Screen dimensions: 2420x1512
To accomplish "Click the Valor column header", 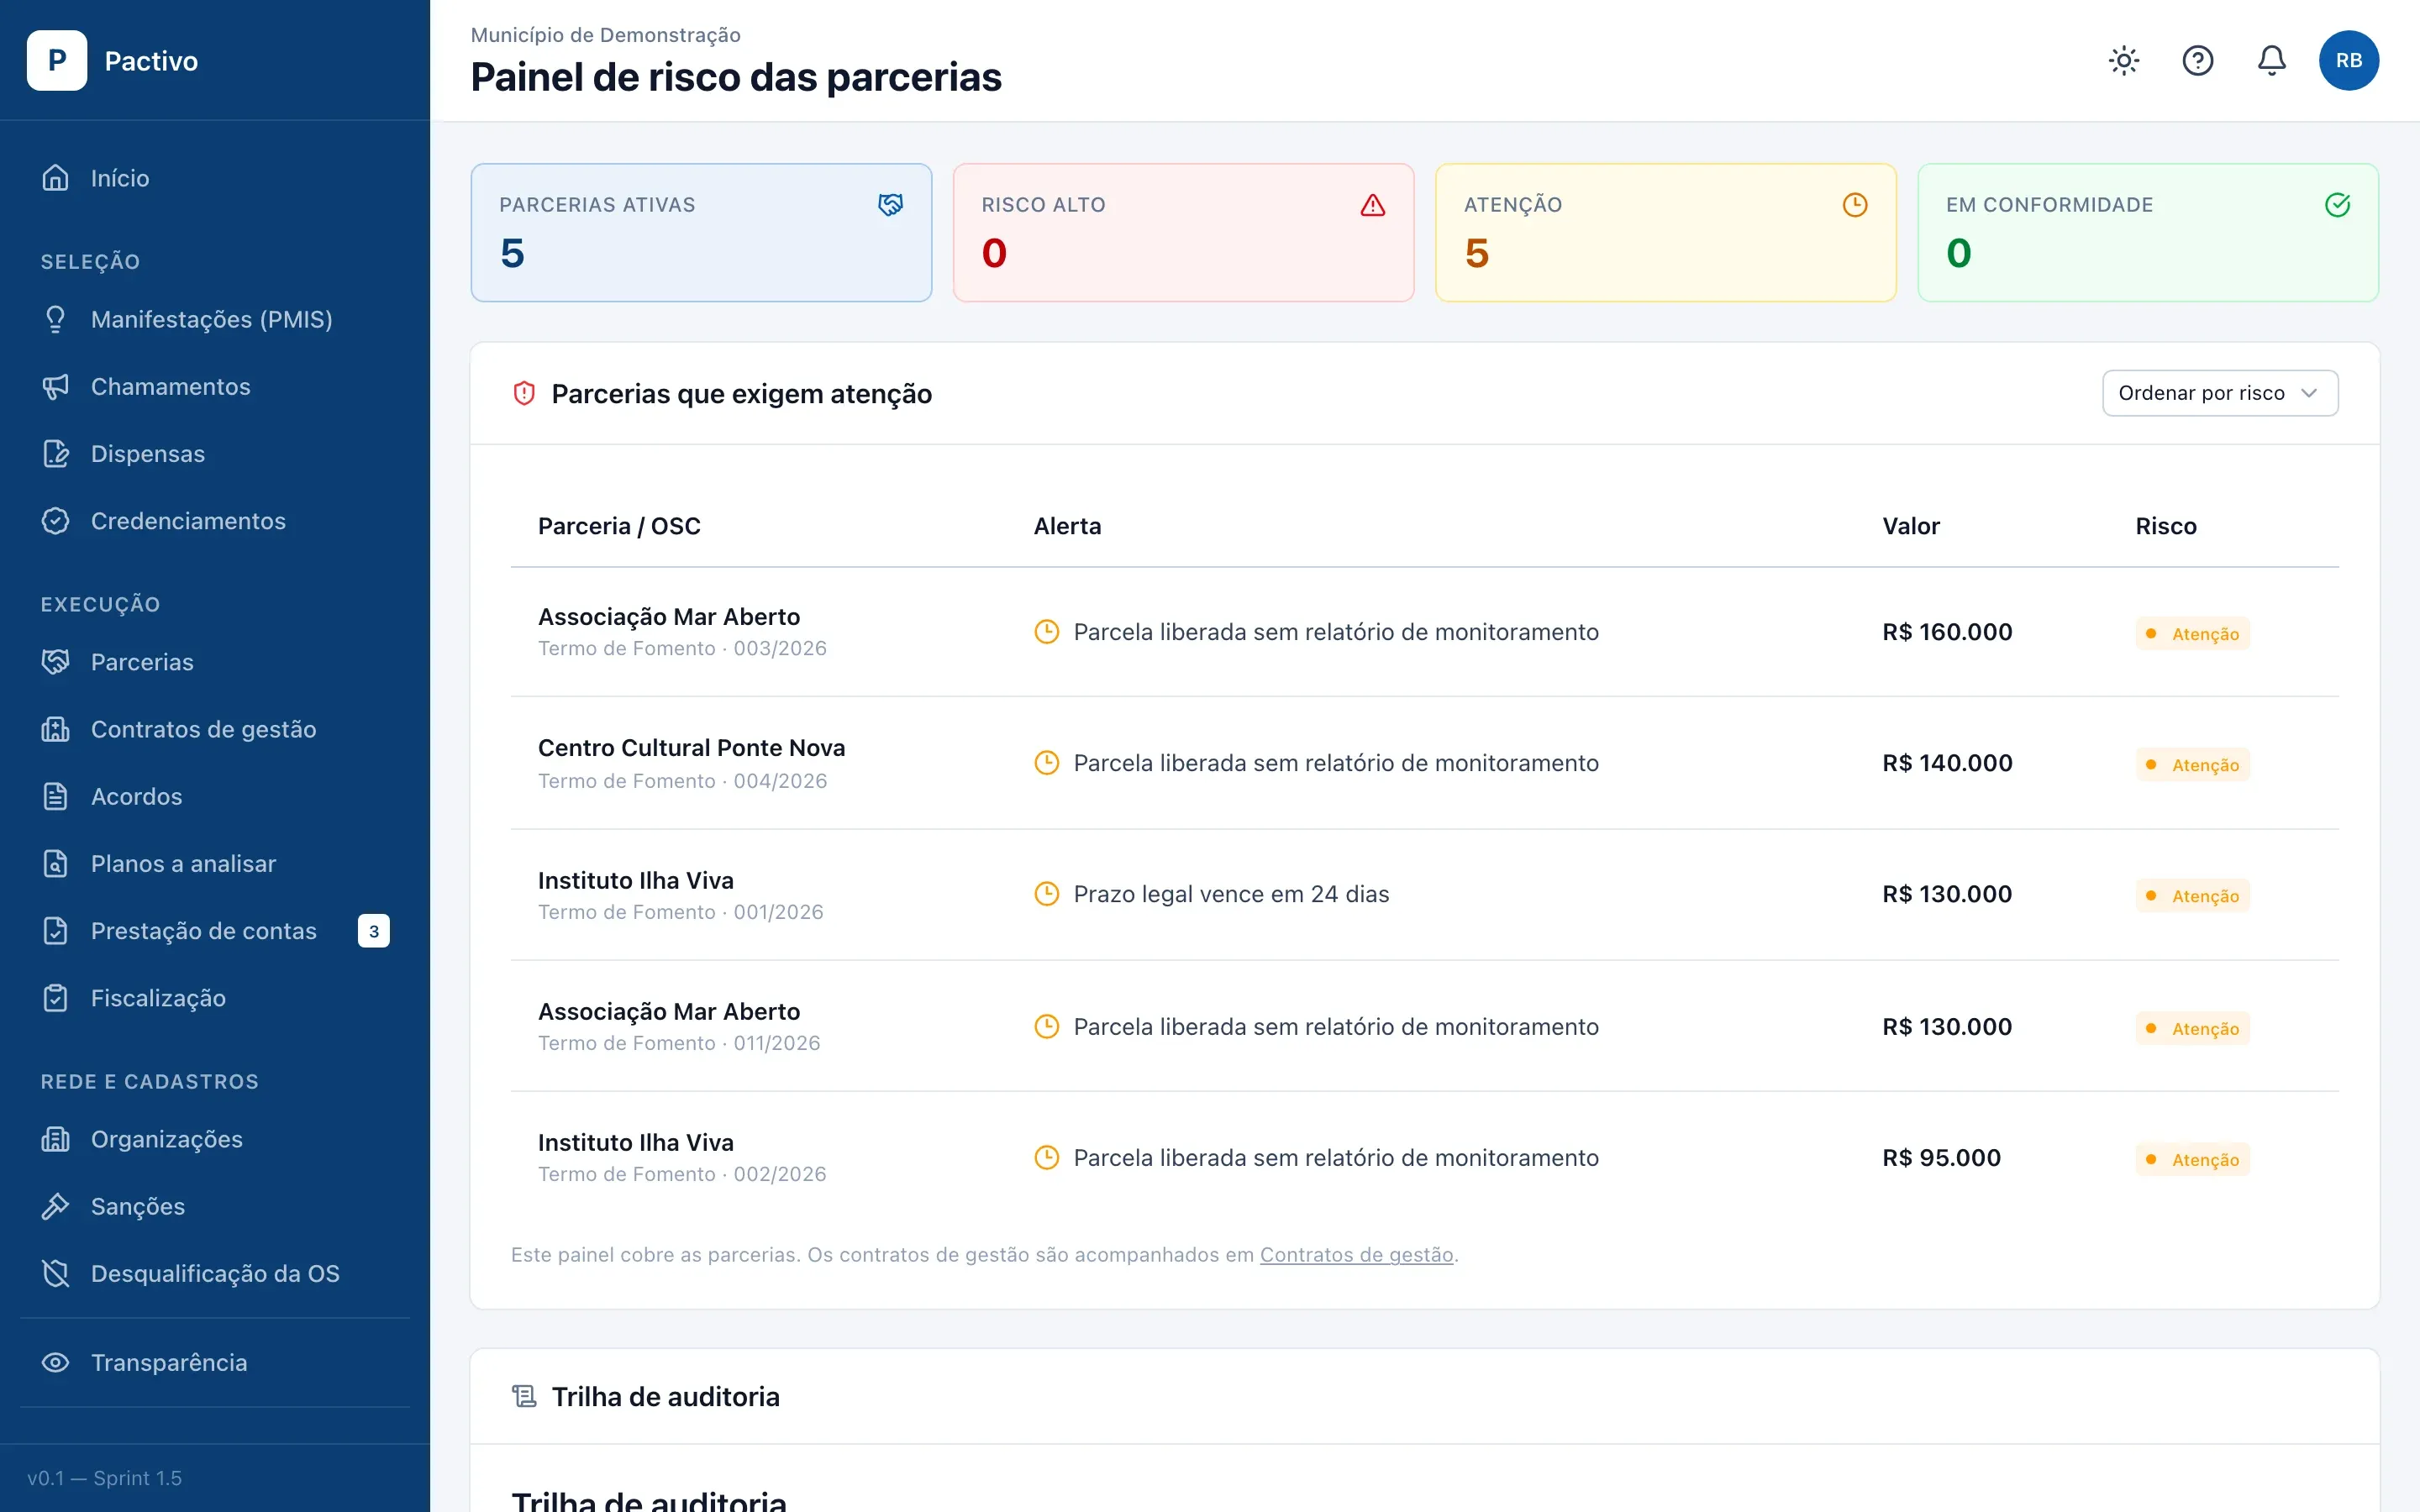I will point(1910,526).
